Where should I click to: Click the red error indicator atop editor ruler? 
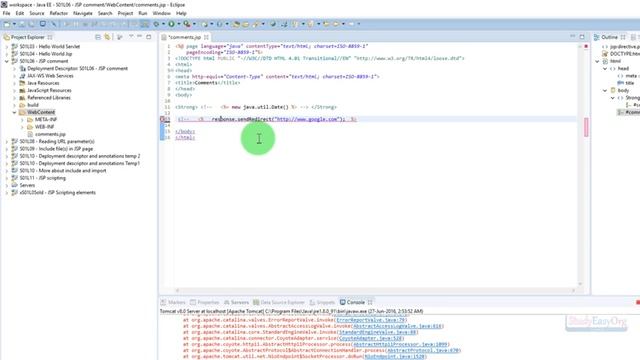(586, 47)
